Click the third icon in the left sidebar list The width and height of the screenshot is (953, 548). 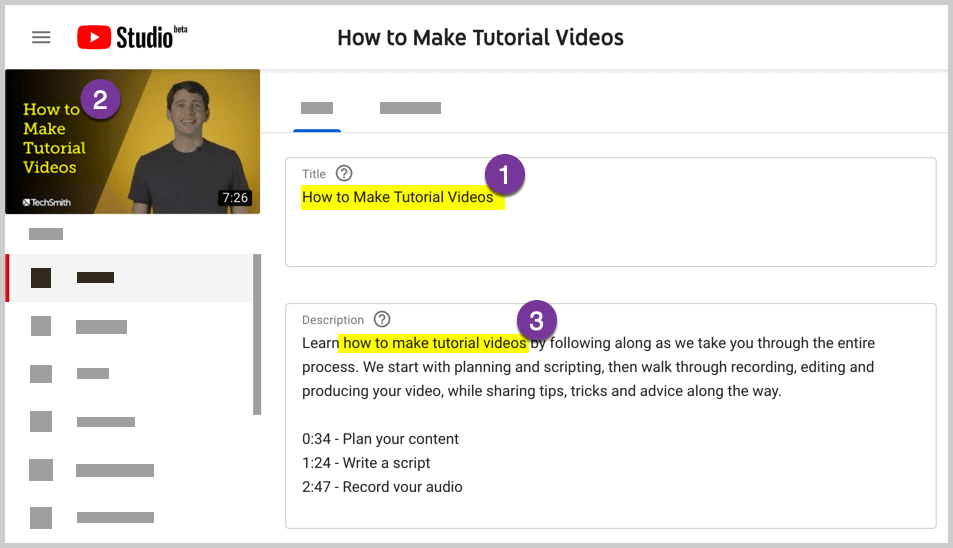pyautogui.click(x=41, y=374)
